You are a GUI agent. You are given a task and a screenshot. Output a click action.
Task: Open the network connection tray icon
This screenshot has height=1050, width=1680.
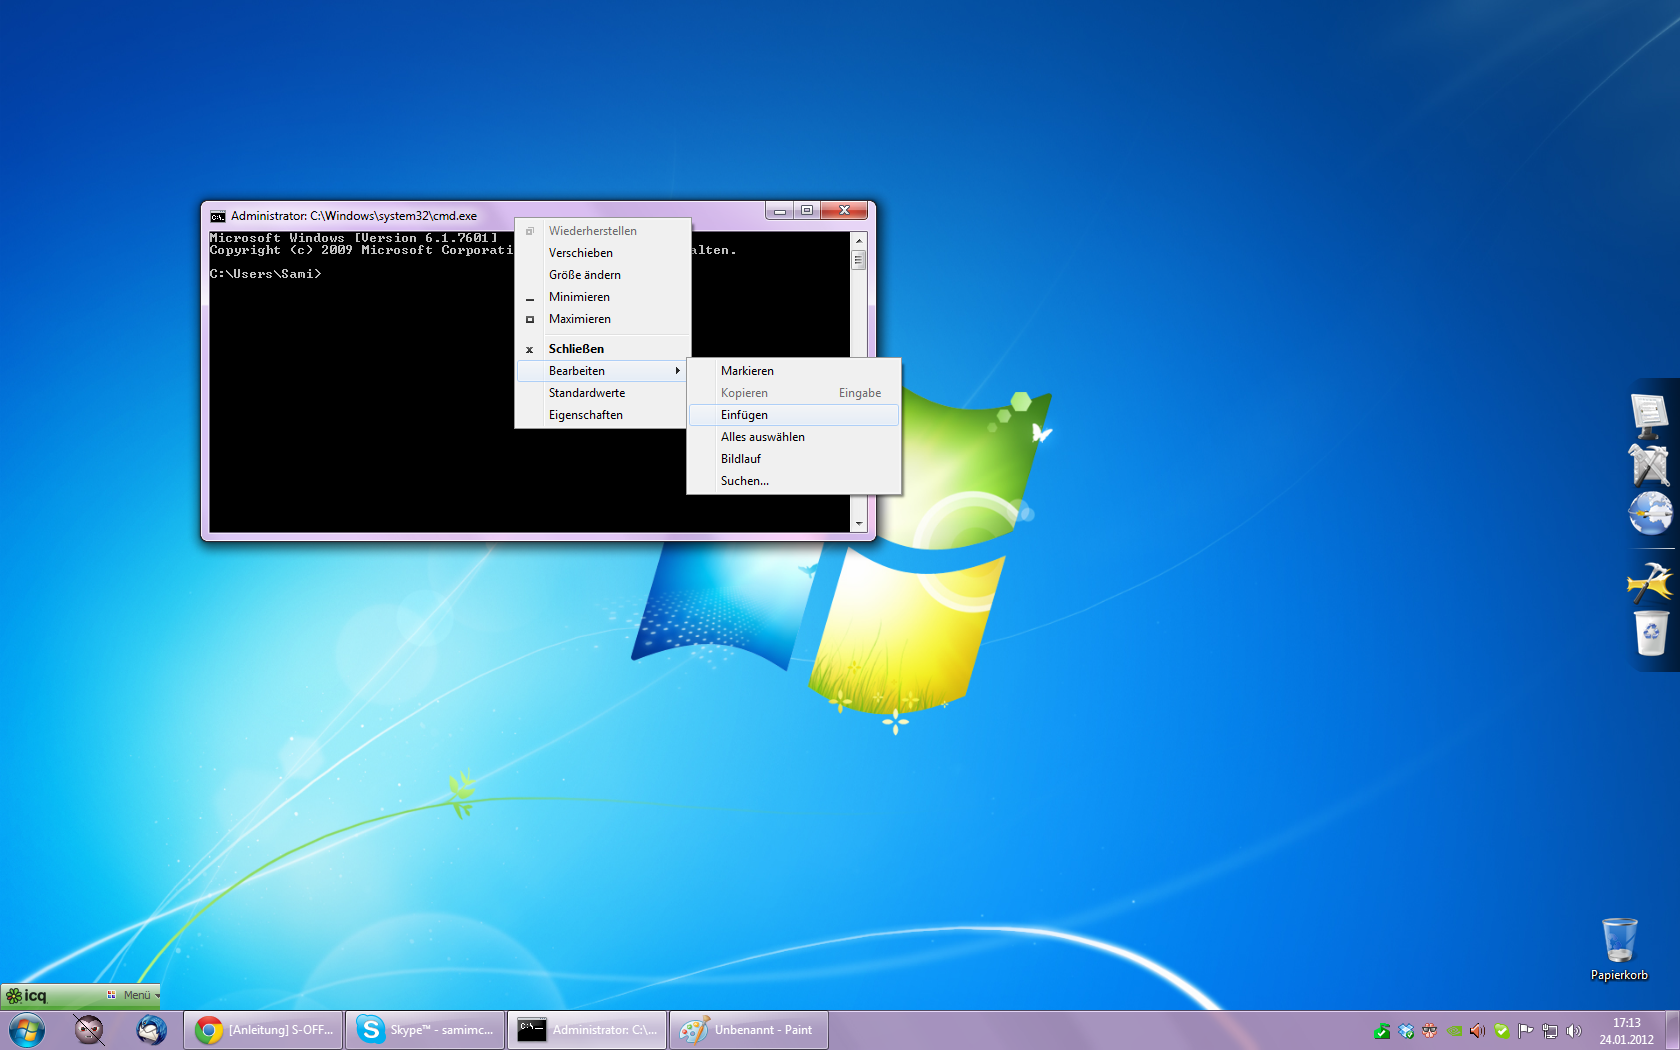pos(1549,1031)
